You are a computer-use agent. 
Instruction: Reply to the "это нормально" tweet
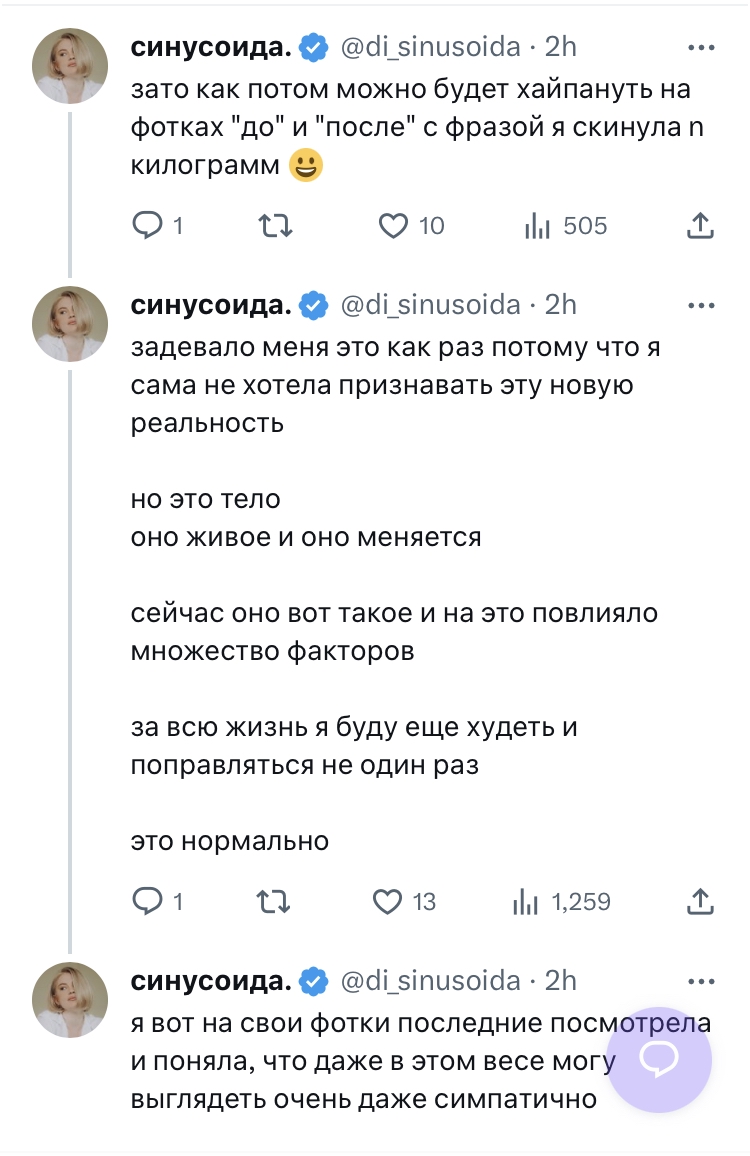click(147, 902)
